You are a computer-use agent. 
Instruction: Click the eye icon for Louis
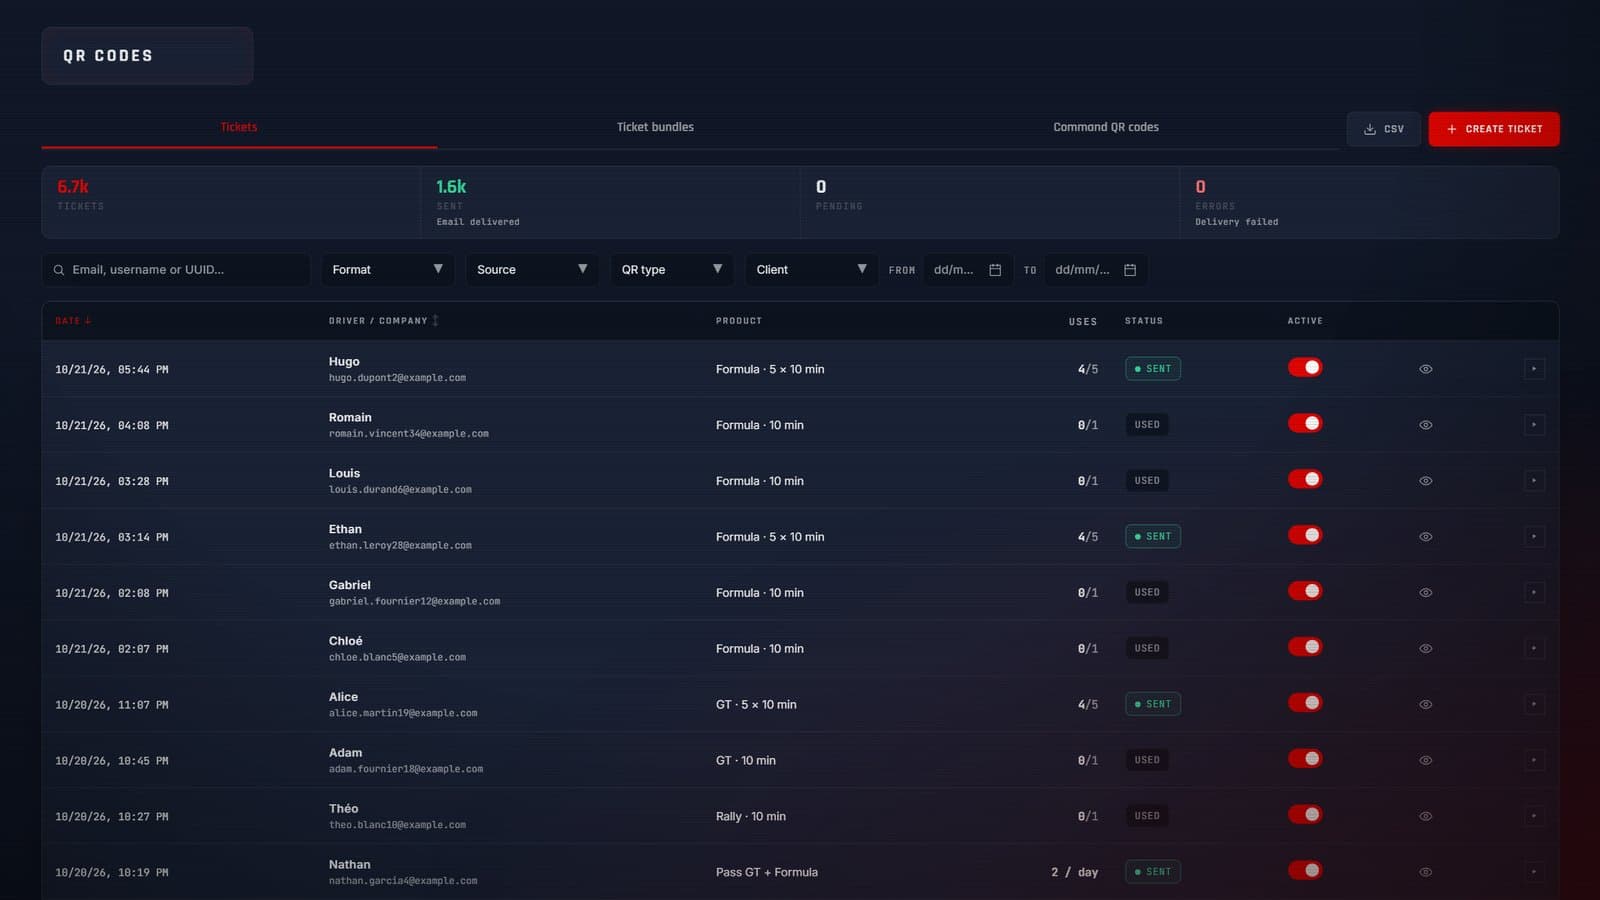click(x=1426, y=481)
